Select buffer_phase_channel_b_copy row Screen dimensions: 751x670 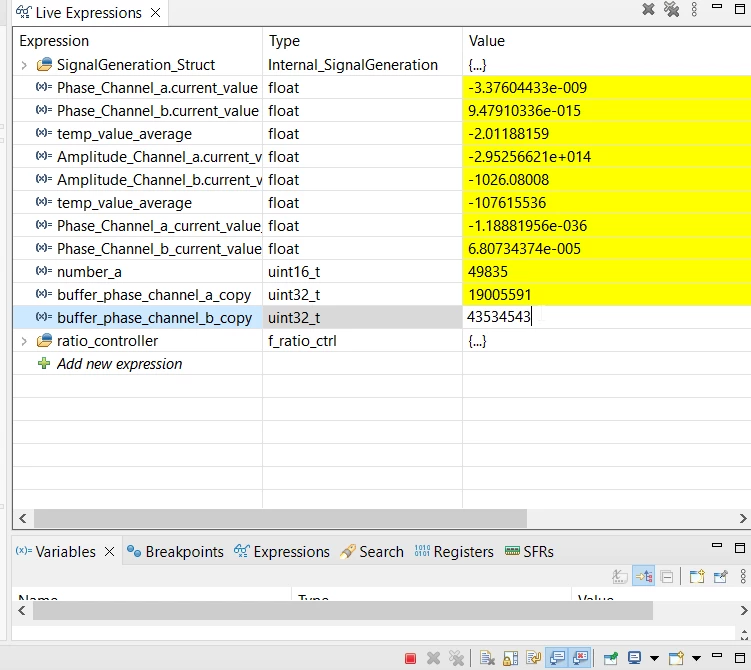381,318
